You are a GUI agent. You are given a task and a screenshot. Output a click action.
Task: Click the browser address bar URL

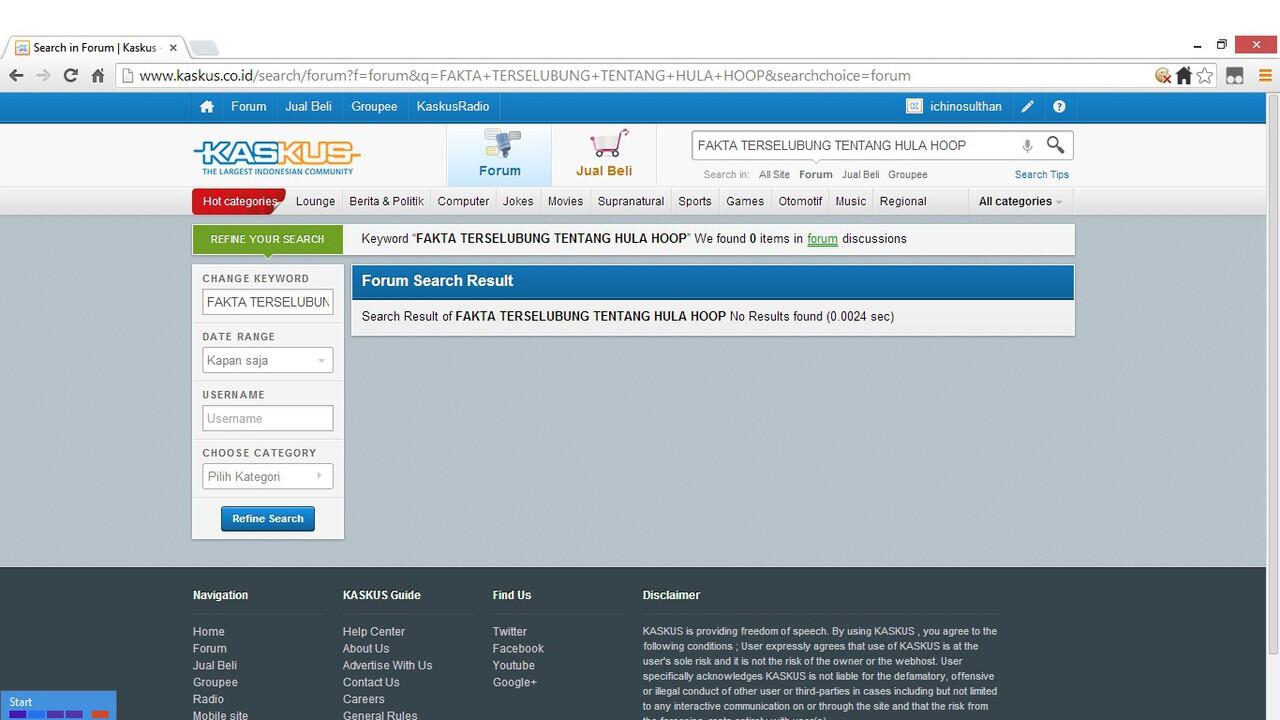(x=524, y=75)
